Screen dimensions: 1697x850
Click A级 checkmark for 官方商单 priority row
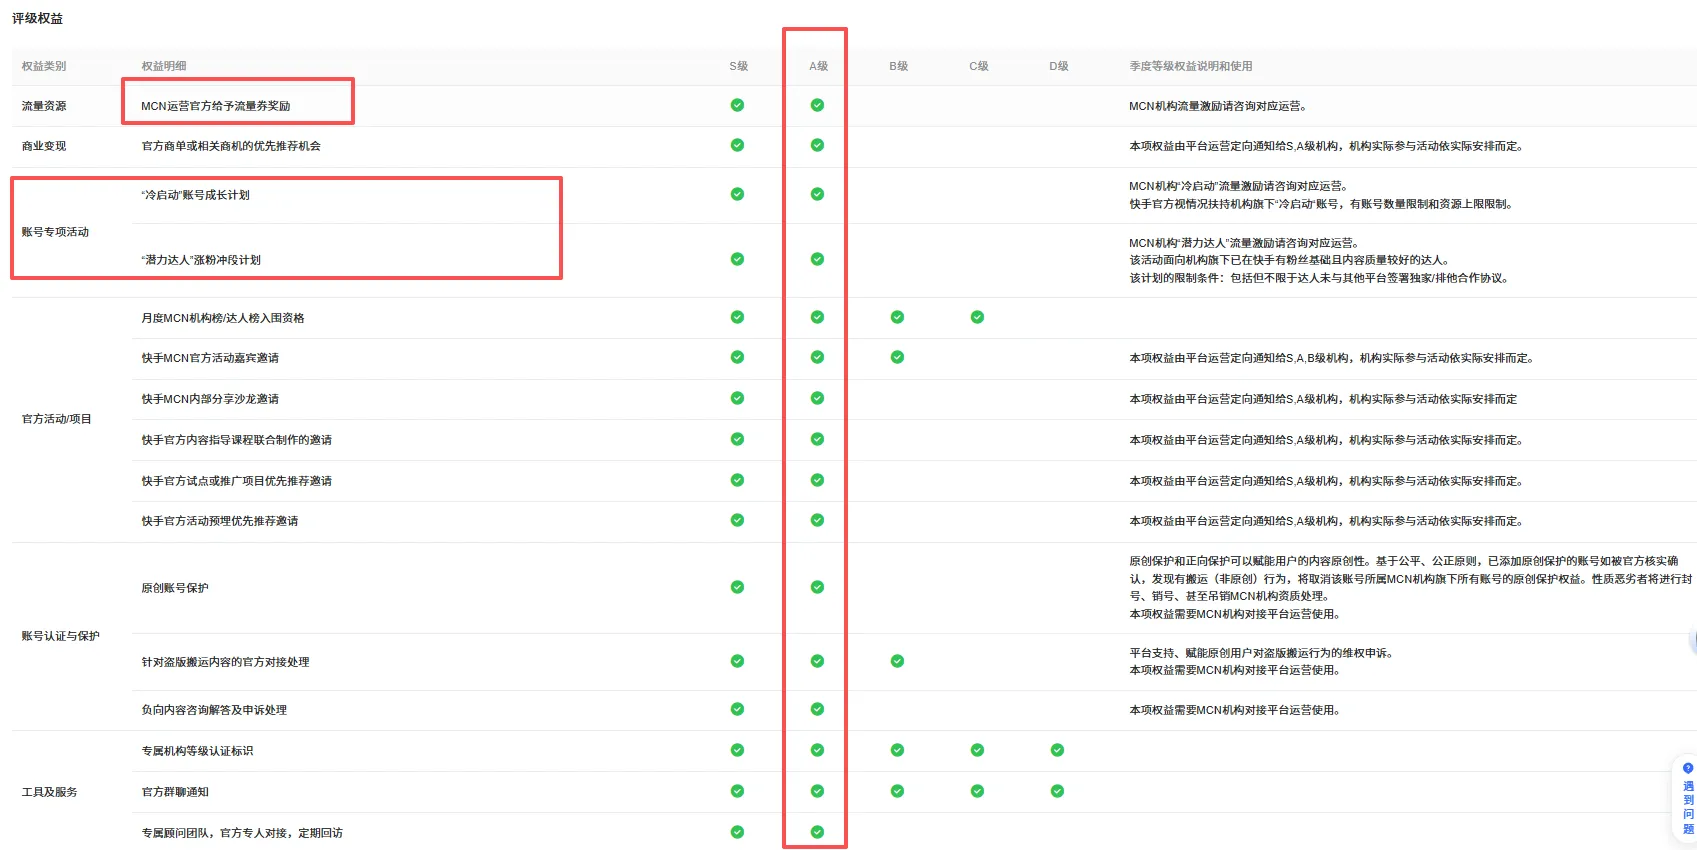(x=817, y=145)
